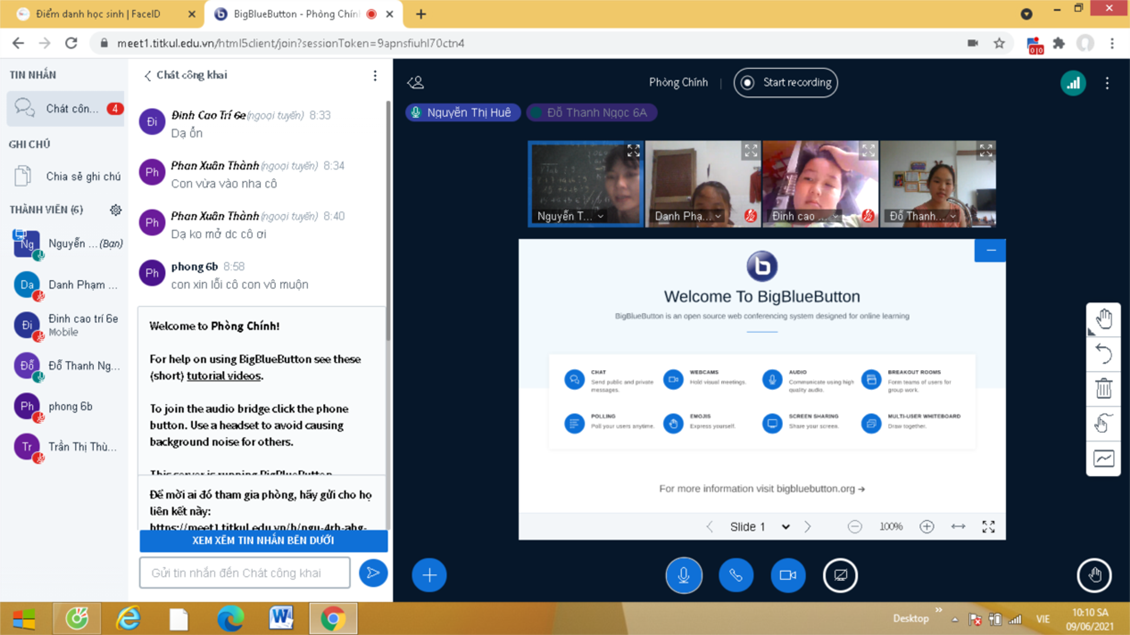Viewport: 1130px width, 635px height.
Task: Send the chat message
Action: (x=373, y=573)
